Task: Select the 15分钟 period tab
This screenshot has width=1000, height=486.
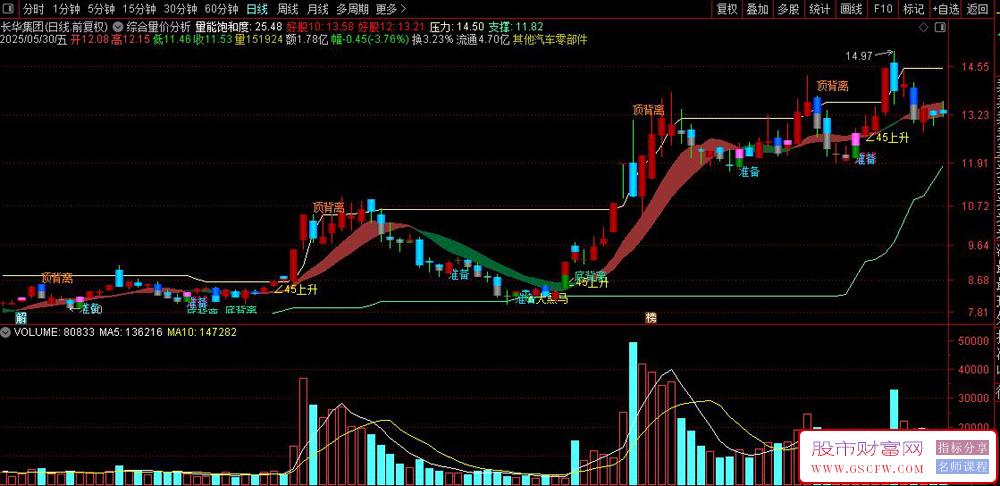Action: pos(138,10)
